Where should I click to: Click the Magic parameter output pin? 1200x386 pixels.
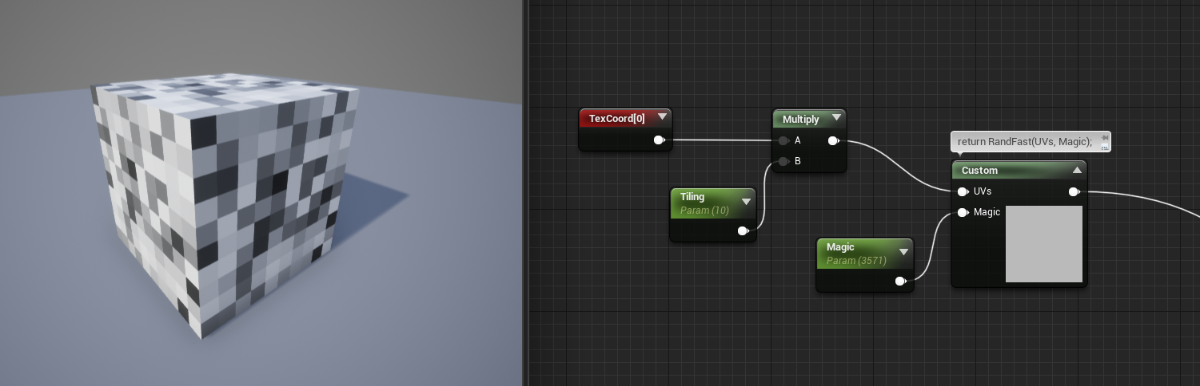[x=901, y=281]
